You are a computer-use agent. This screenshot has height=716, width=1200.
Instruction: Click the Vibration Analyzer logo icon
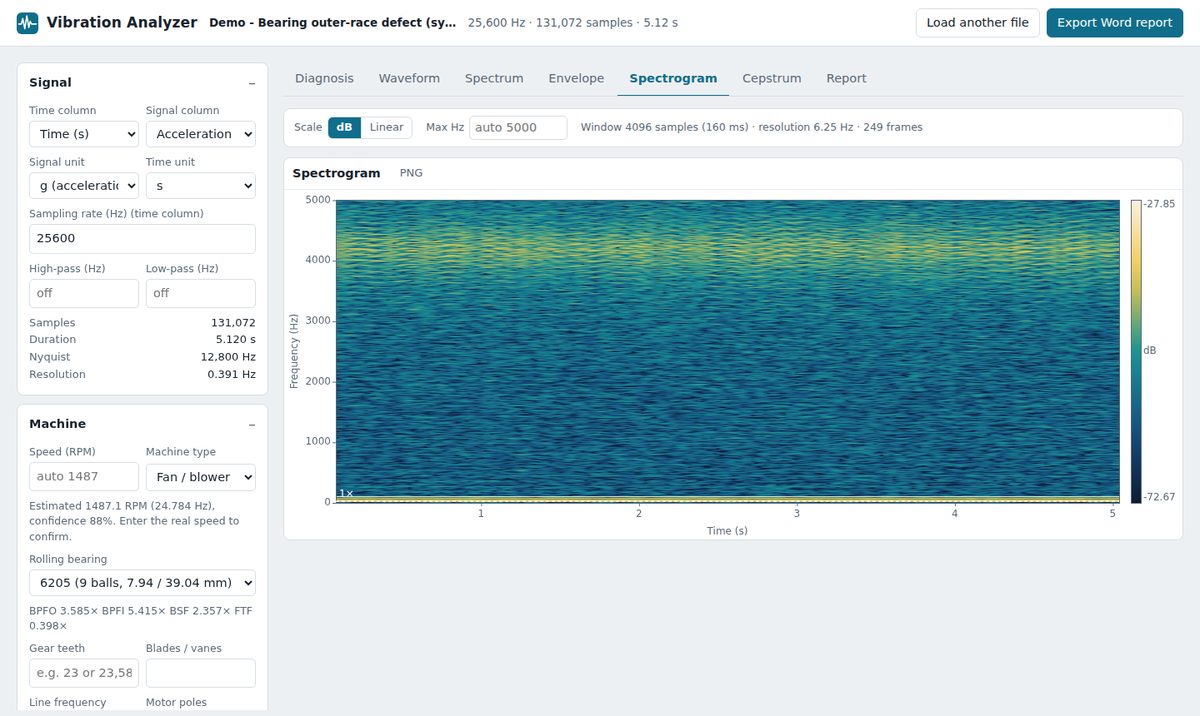click(28, 22)
